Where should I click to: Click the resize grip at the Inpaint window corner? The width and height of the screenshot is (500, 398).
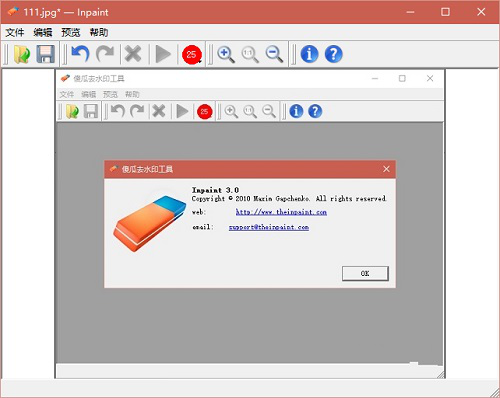pos(495,393)
